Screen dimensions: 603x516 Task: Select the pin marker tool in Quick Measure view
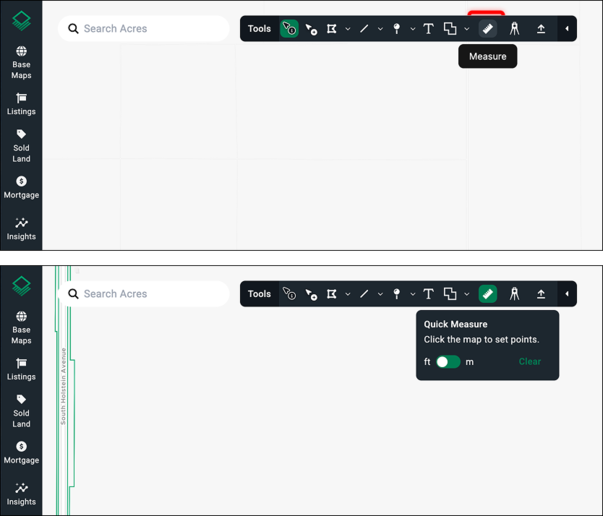(x=397, y=294)
